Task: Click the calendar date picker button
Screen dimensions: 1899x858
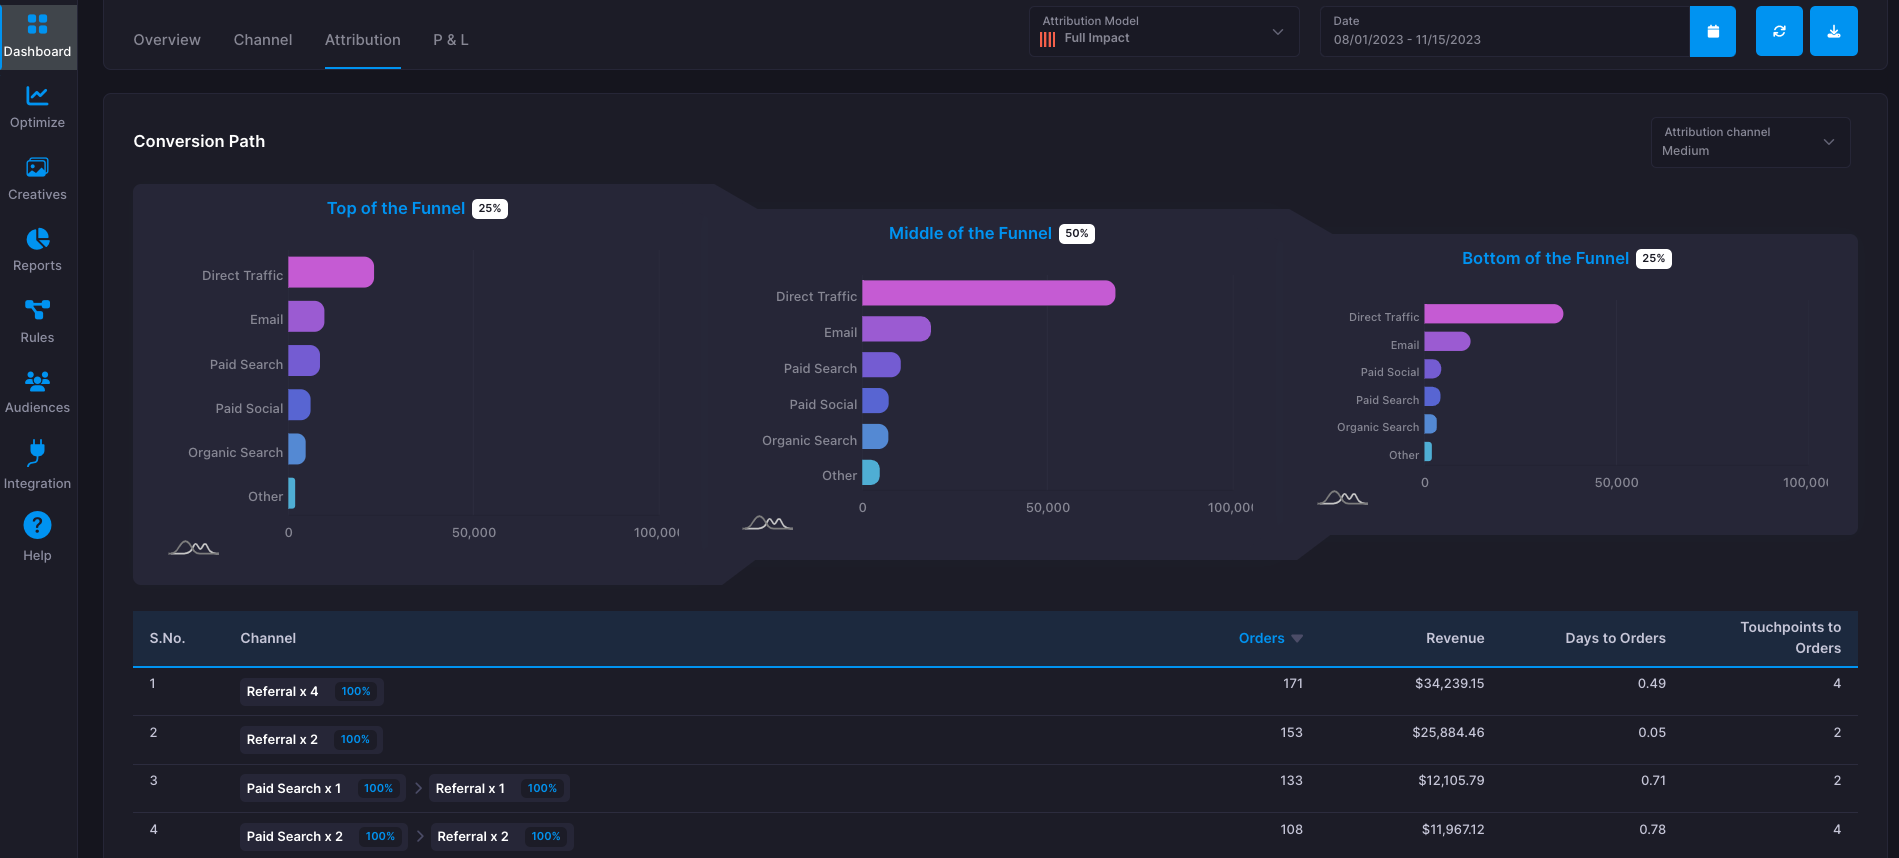Action: tap(1713, 31)
